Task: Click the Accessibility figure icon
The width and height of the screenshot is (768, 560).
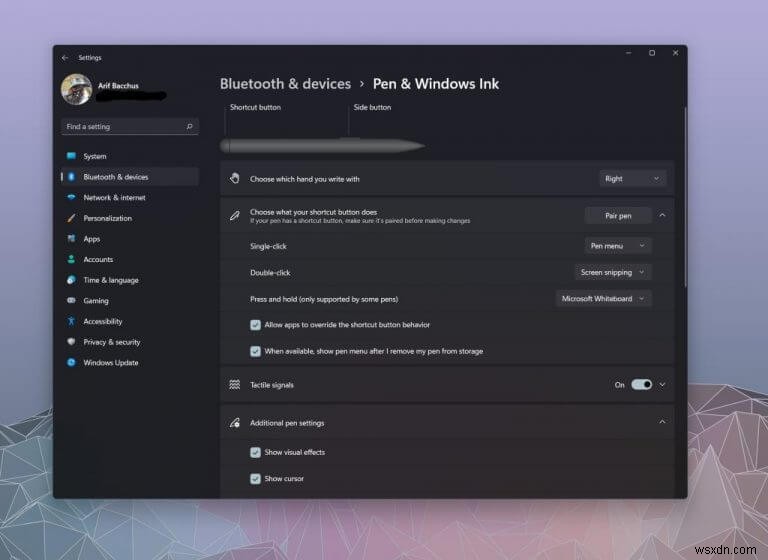Action: click(x=71, y=321)
